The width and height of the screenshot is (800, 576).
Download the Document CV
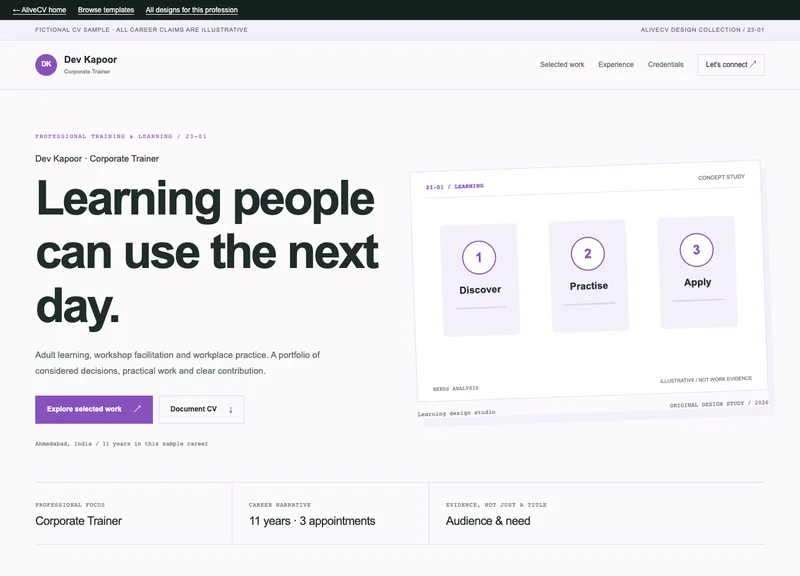point(202,409)
